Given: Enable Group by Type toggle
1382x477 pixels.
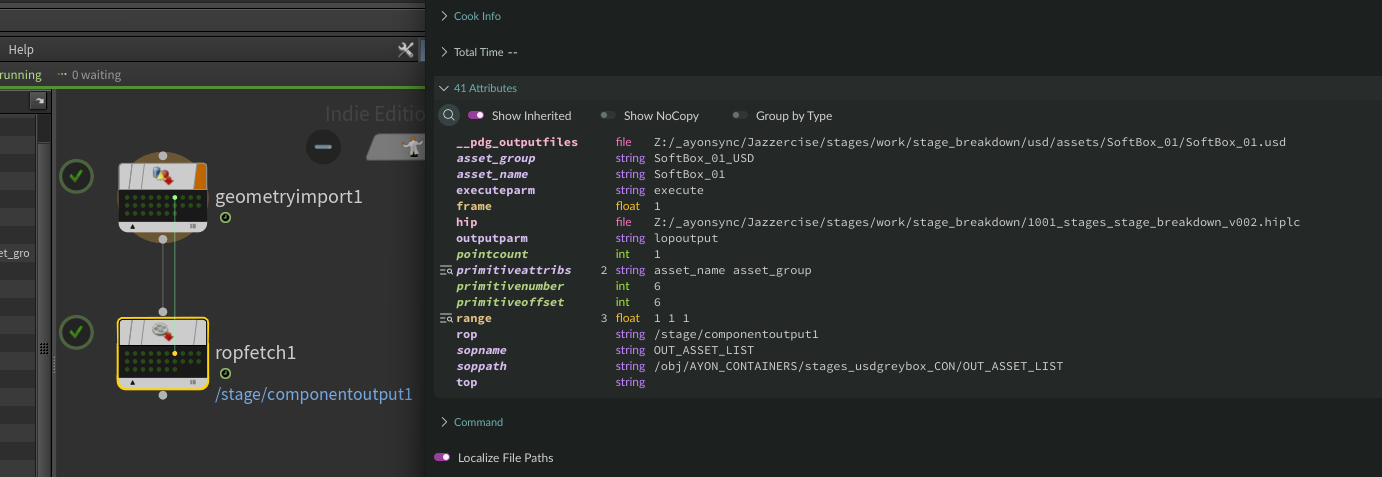Looking at the screenshot, I should coord(739,116).
